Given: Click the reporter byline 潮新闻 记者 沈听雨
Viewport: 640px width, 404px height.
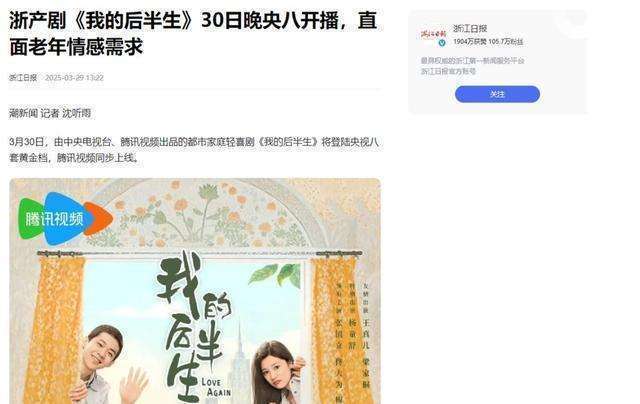Looking at the screenshot, I should tap(50, 113).
